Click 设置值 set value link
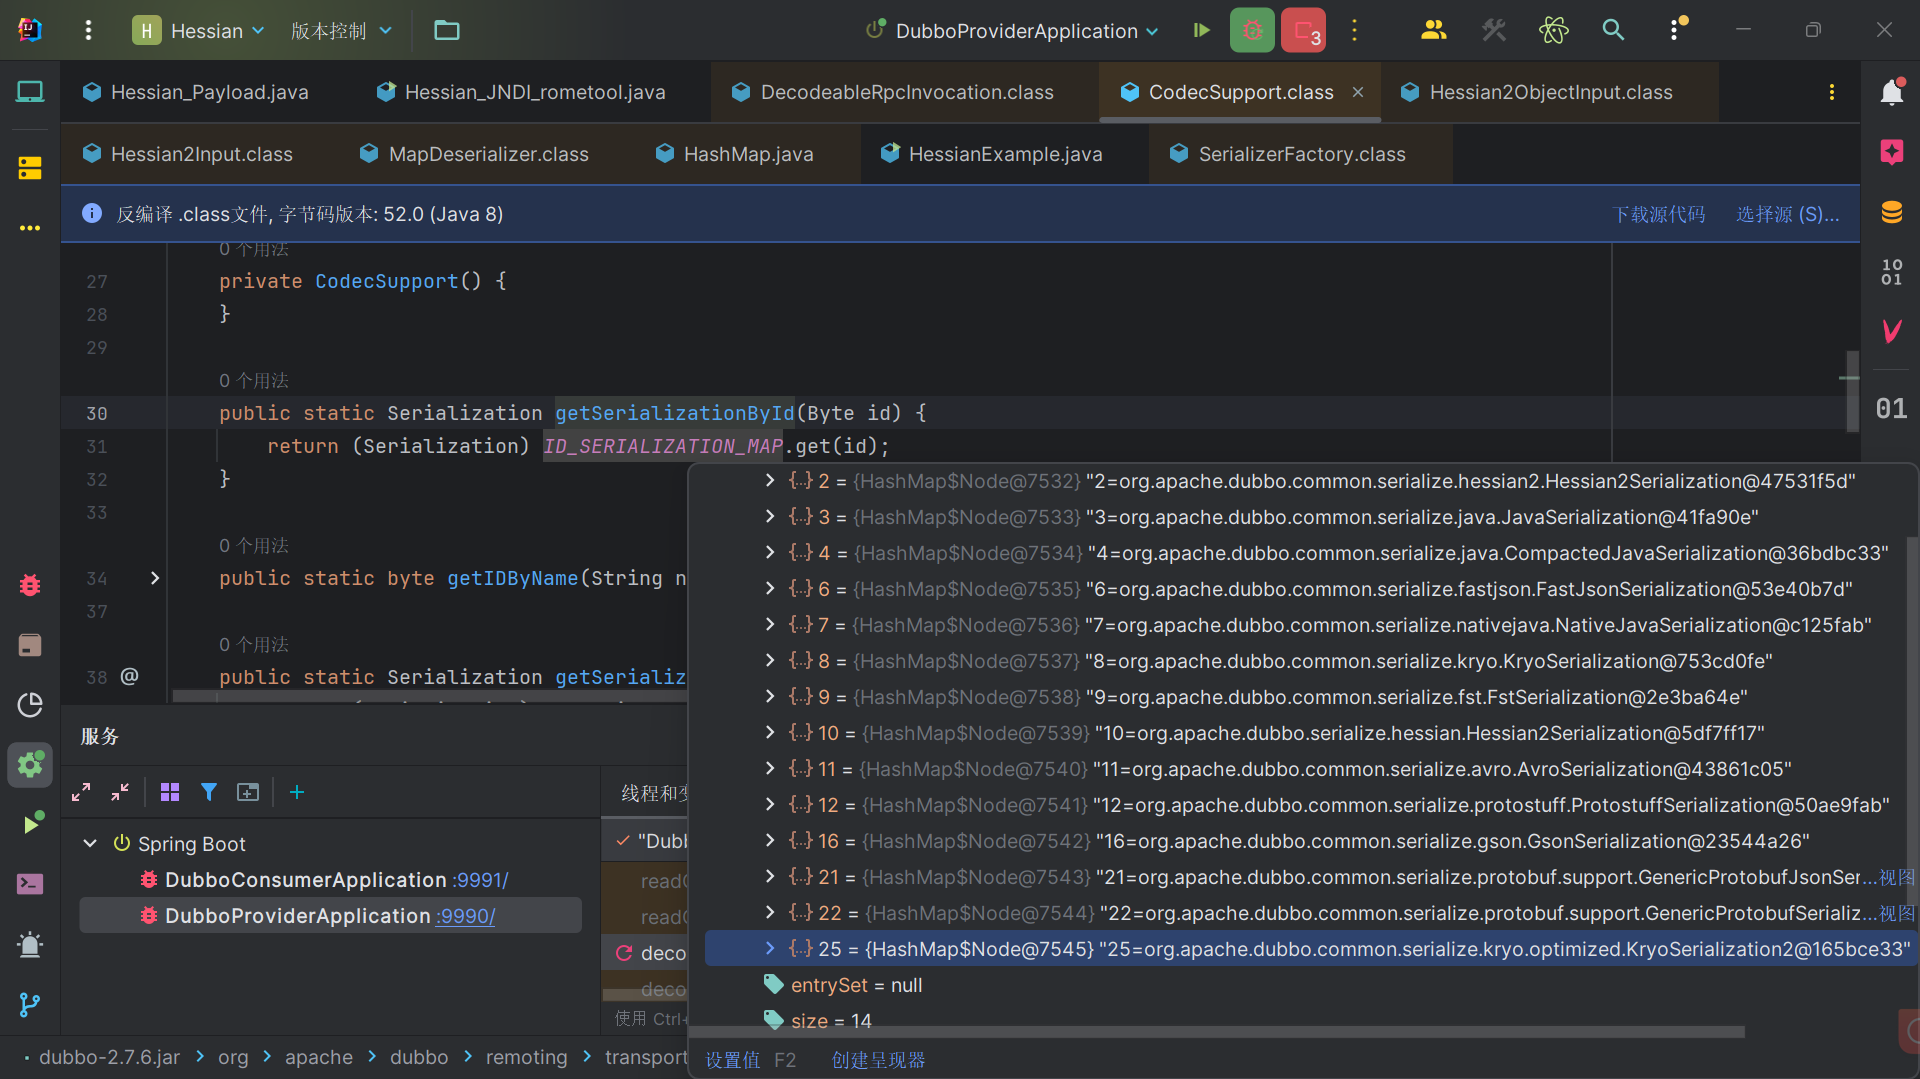The width and height of the screenshot is (1920, 1079). (733, 1060)
